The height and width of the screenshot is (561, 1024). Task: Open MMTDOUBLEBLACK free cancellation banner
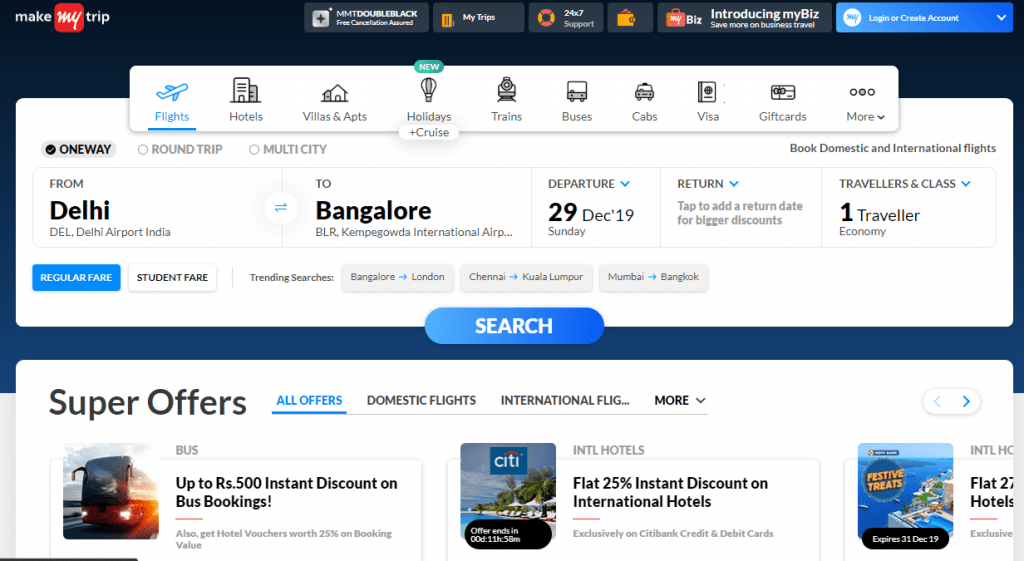click(366, 18)
